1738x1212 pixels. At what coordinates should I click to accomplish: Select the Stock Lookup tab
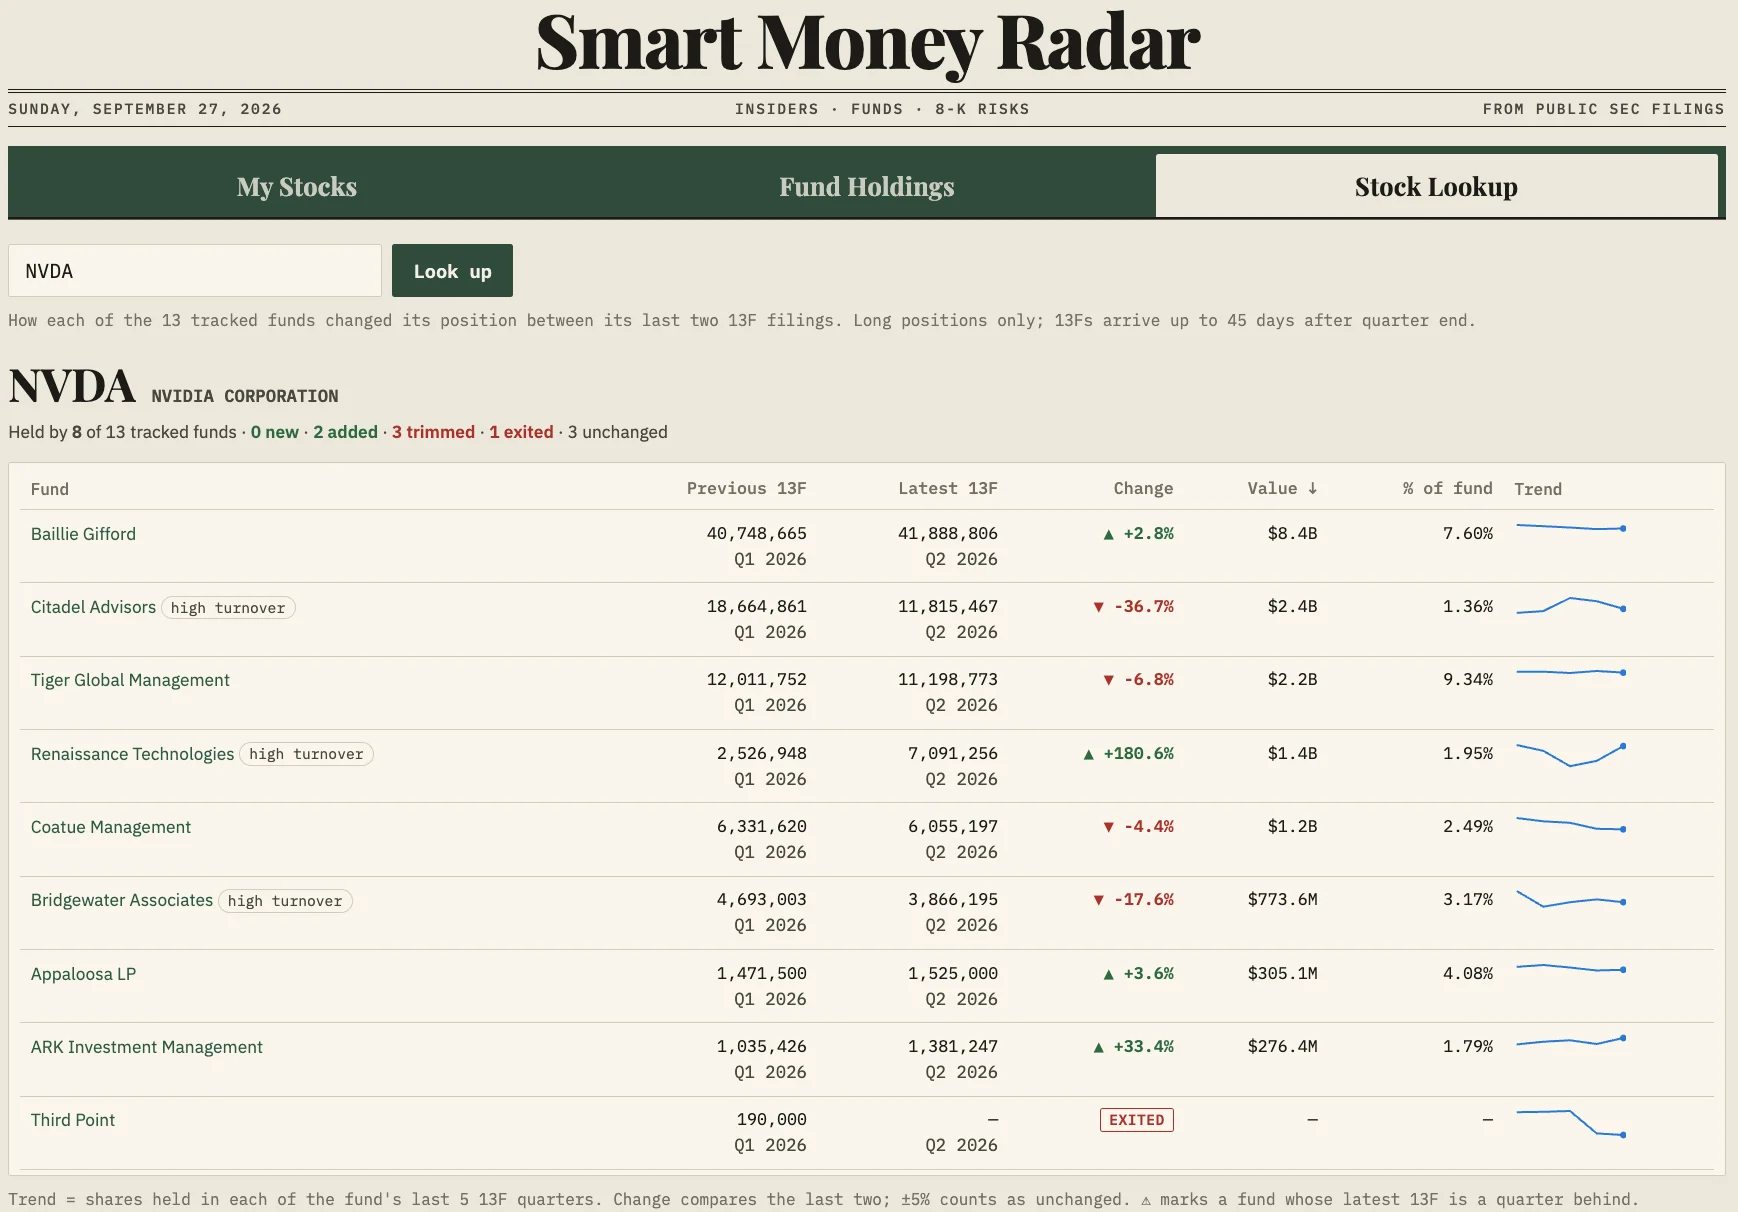pos(1436,187)
